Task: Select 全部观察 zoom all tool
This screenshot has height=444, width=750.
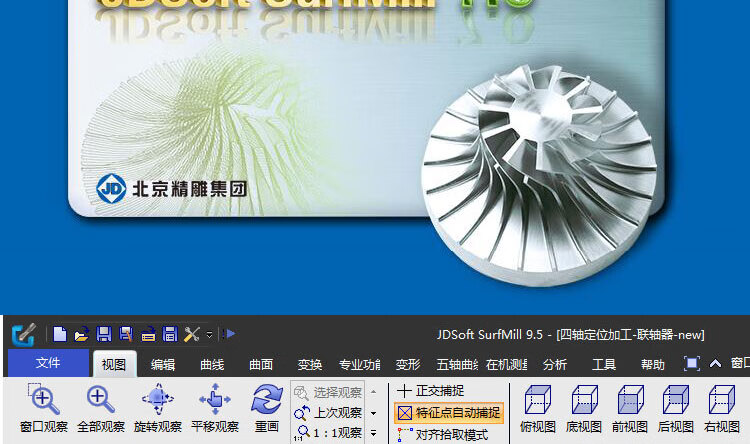Action: [x=100, y=408]
